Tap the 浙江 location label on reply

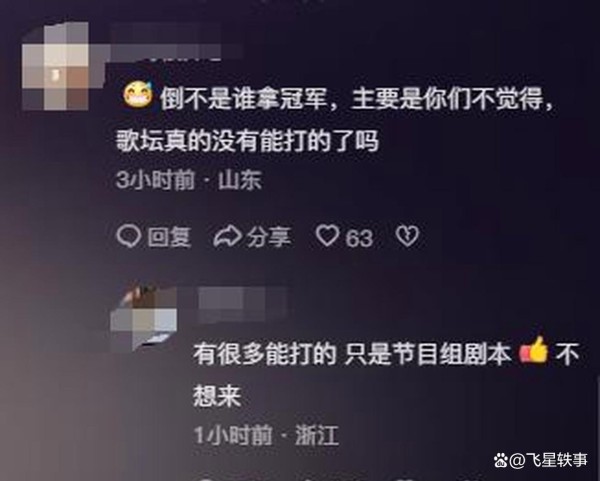point(317,435)
